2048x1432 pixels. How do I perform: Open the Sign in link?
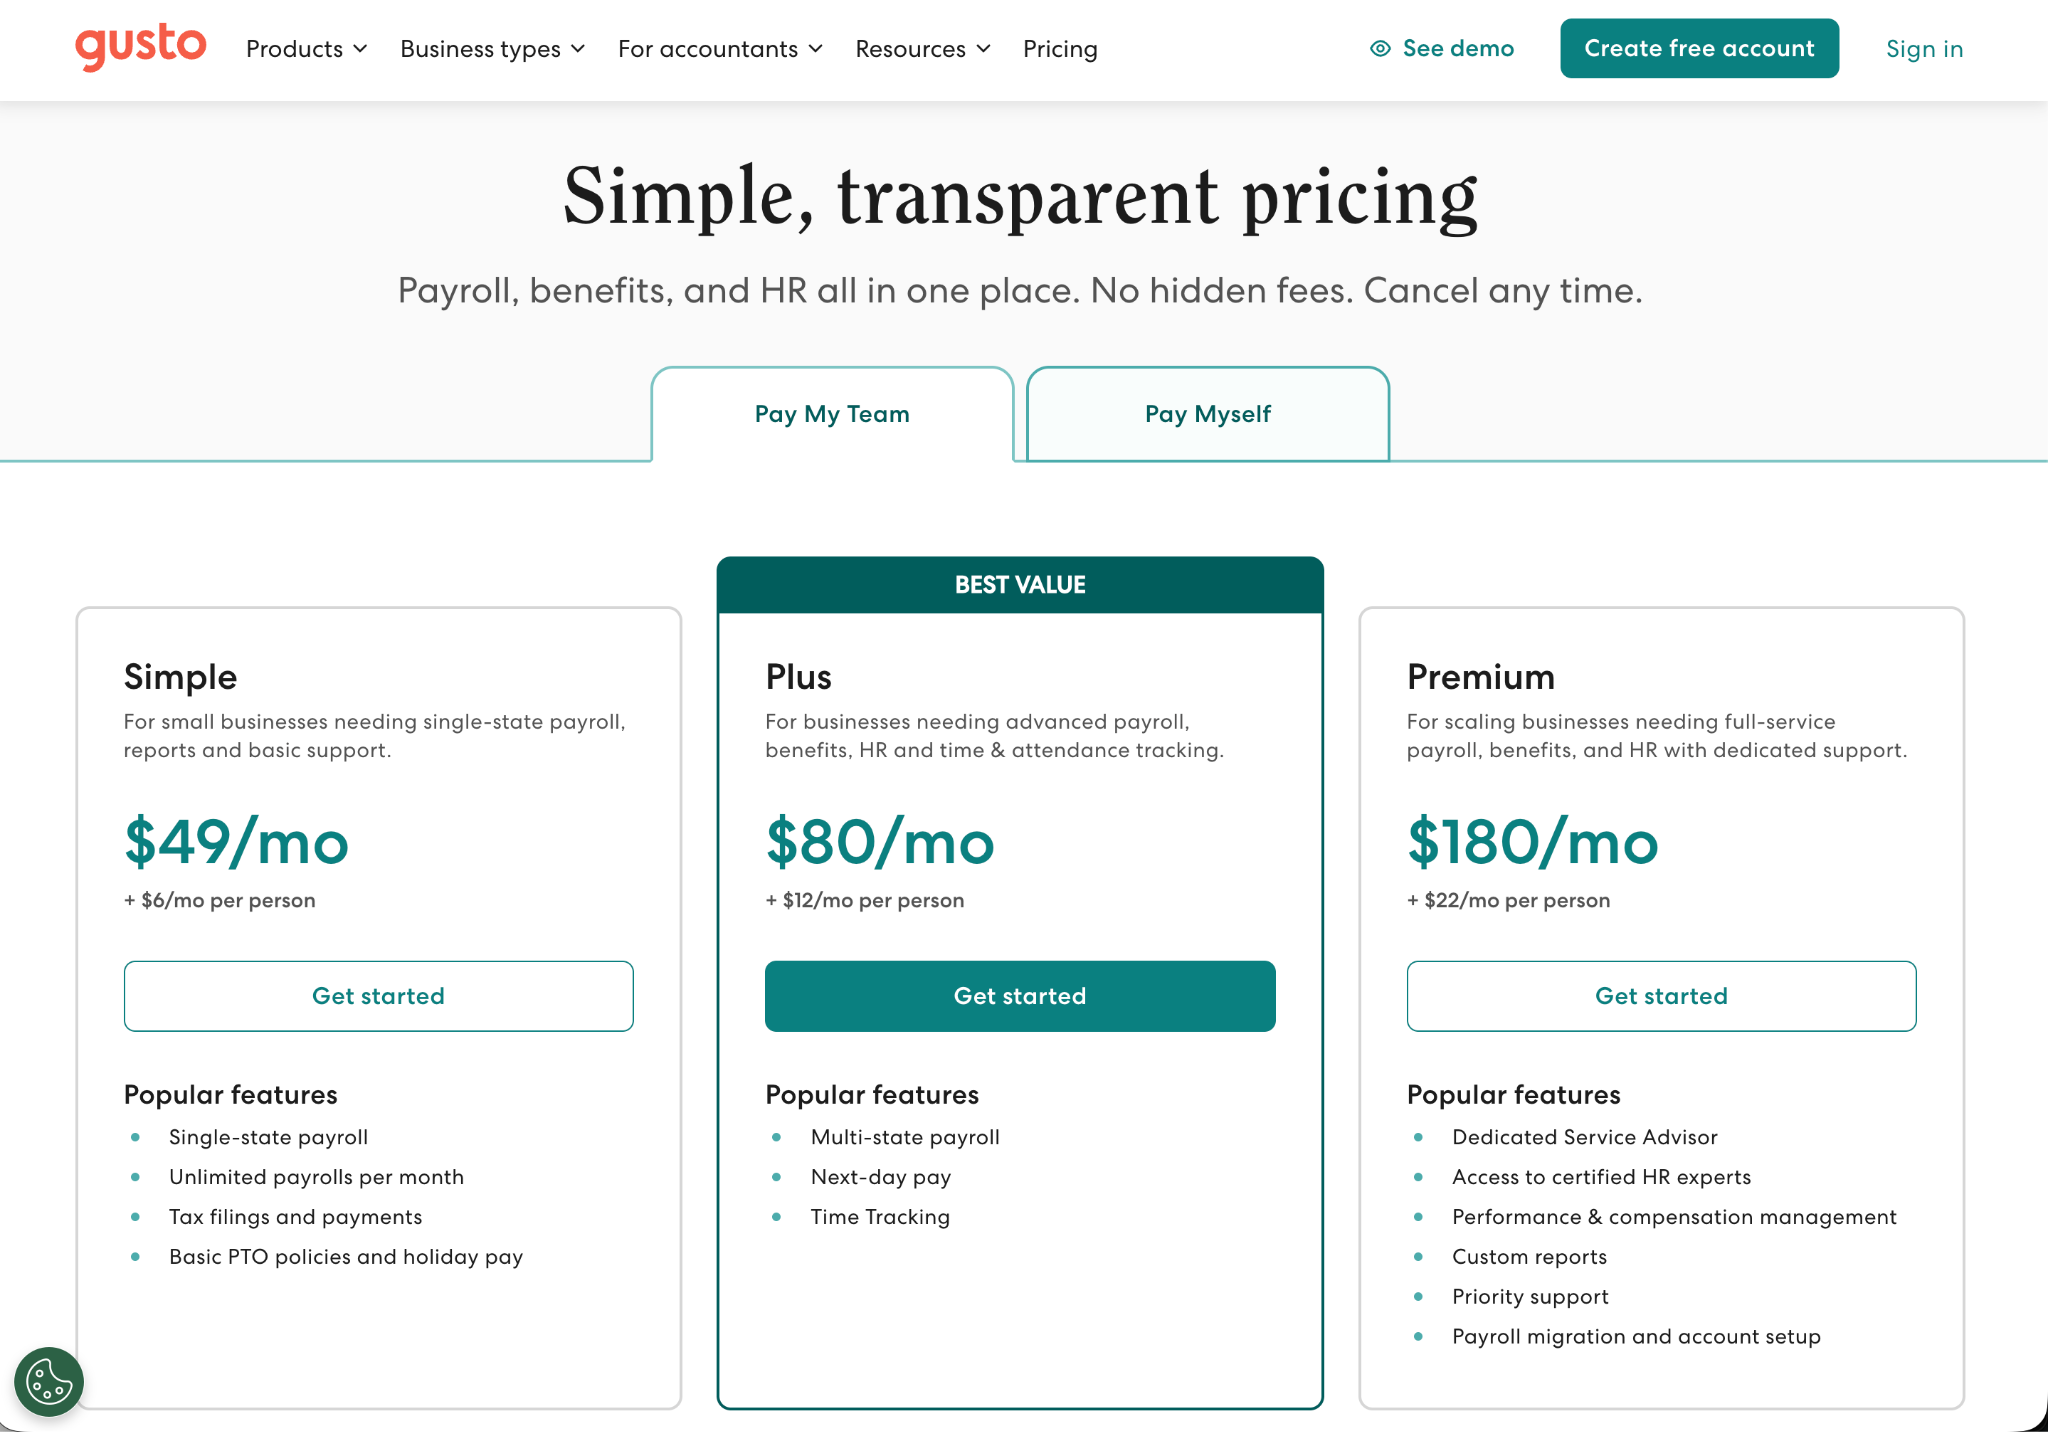tap(1924, 49)
